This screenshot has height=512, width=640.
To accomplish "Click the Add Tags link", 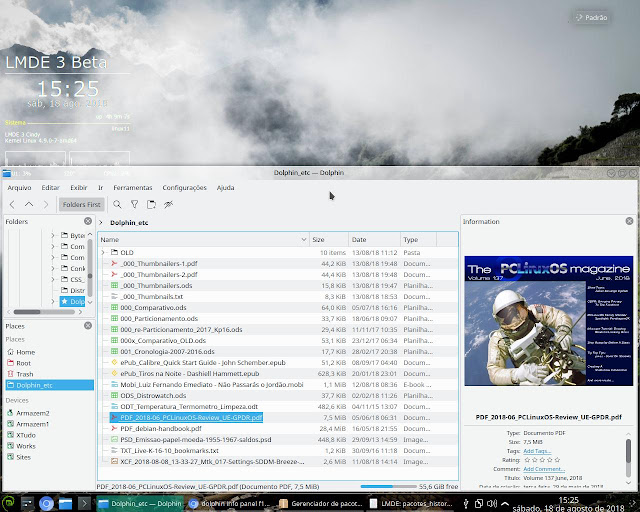I will [x=537, y=451].
